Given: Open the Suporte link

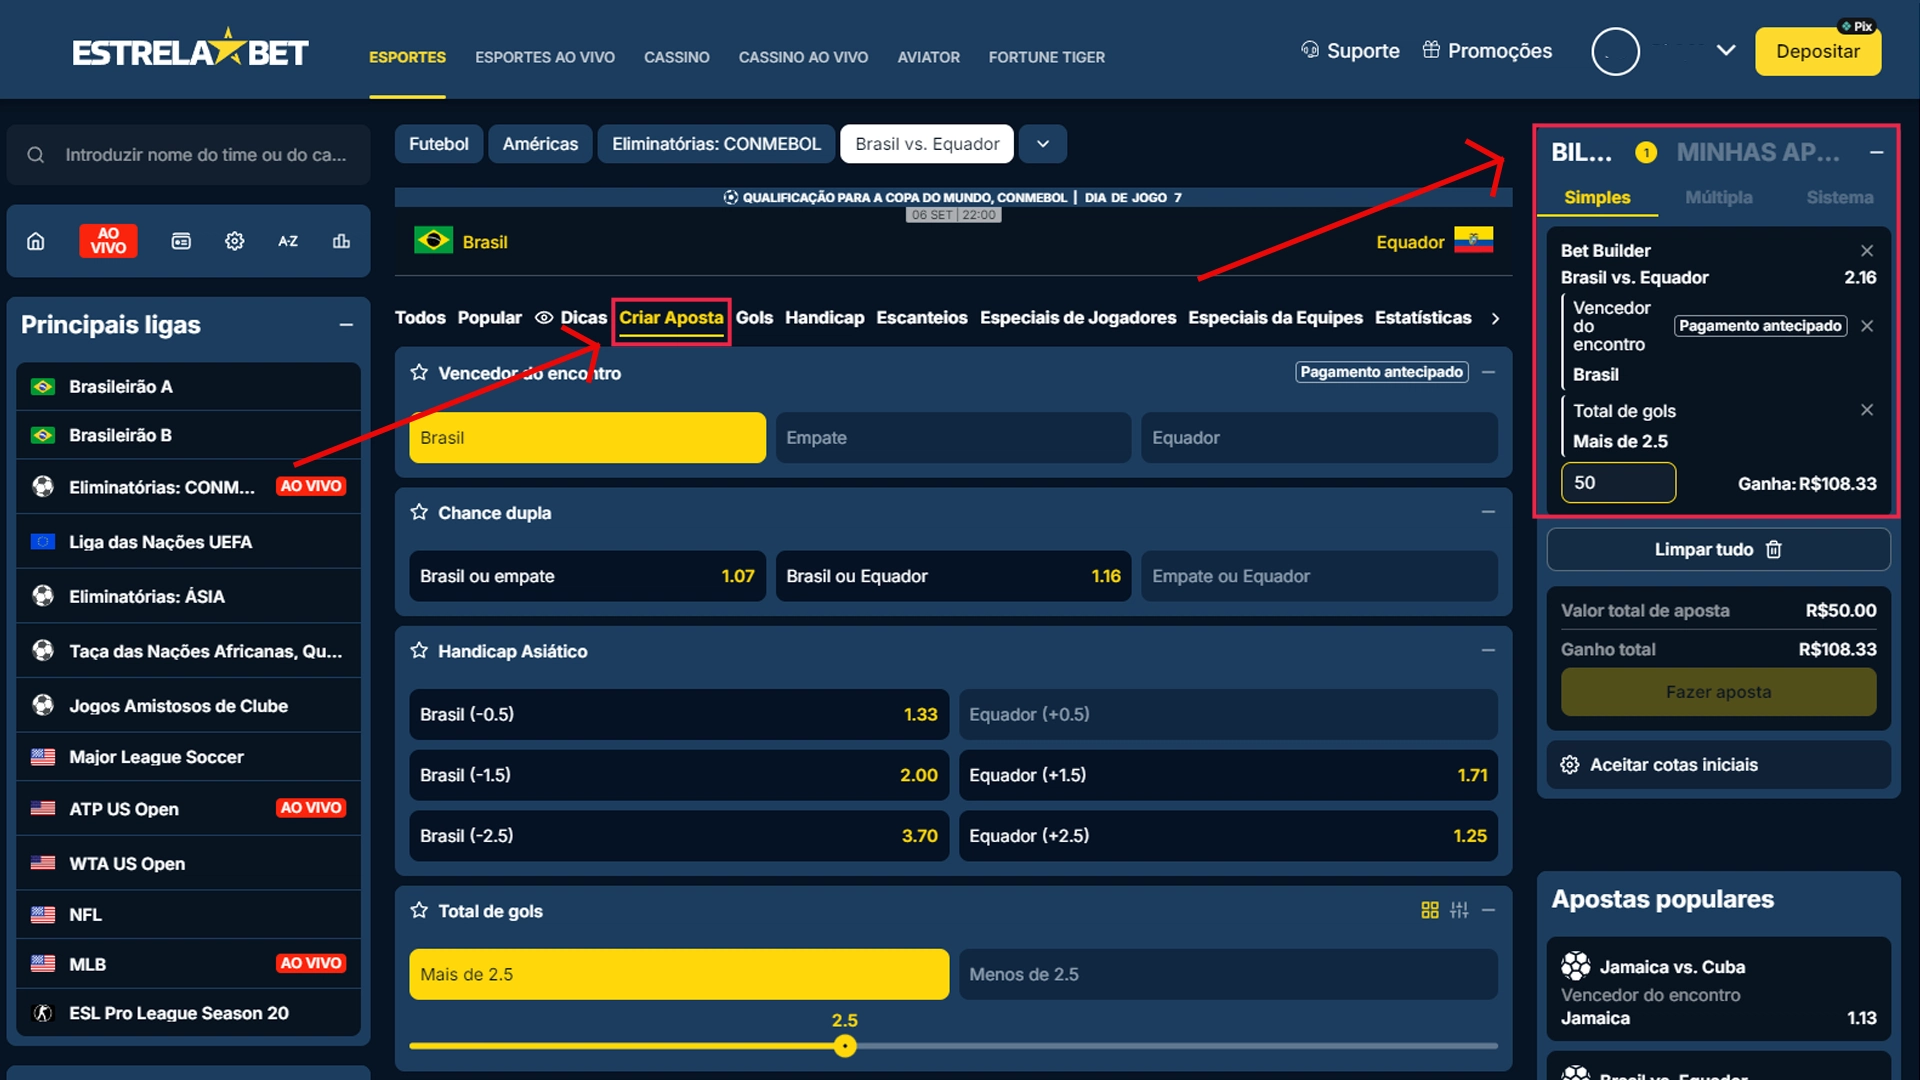Looking at the screenshot, I should tap(1350, 50).
